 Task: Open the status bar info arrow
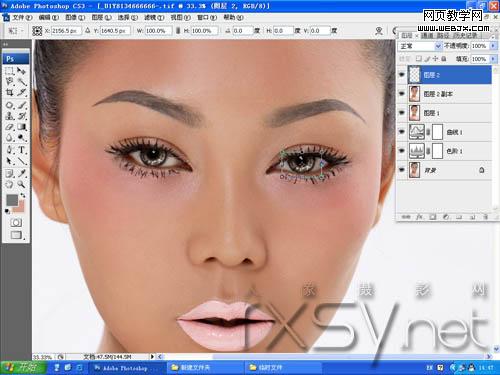click(152, 356)
